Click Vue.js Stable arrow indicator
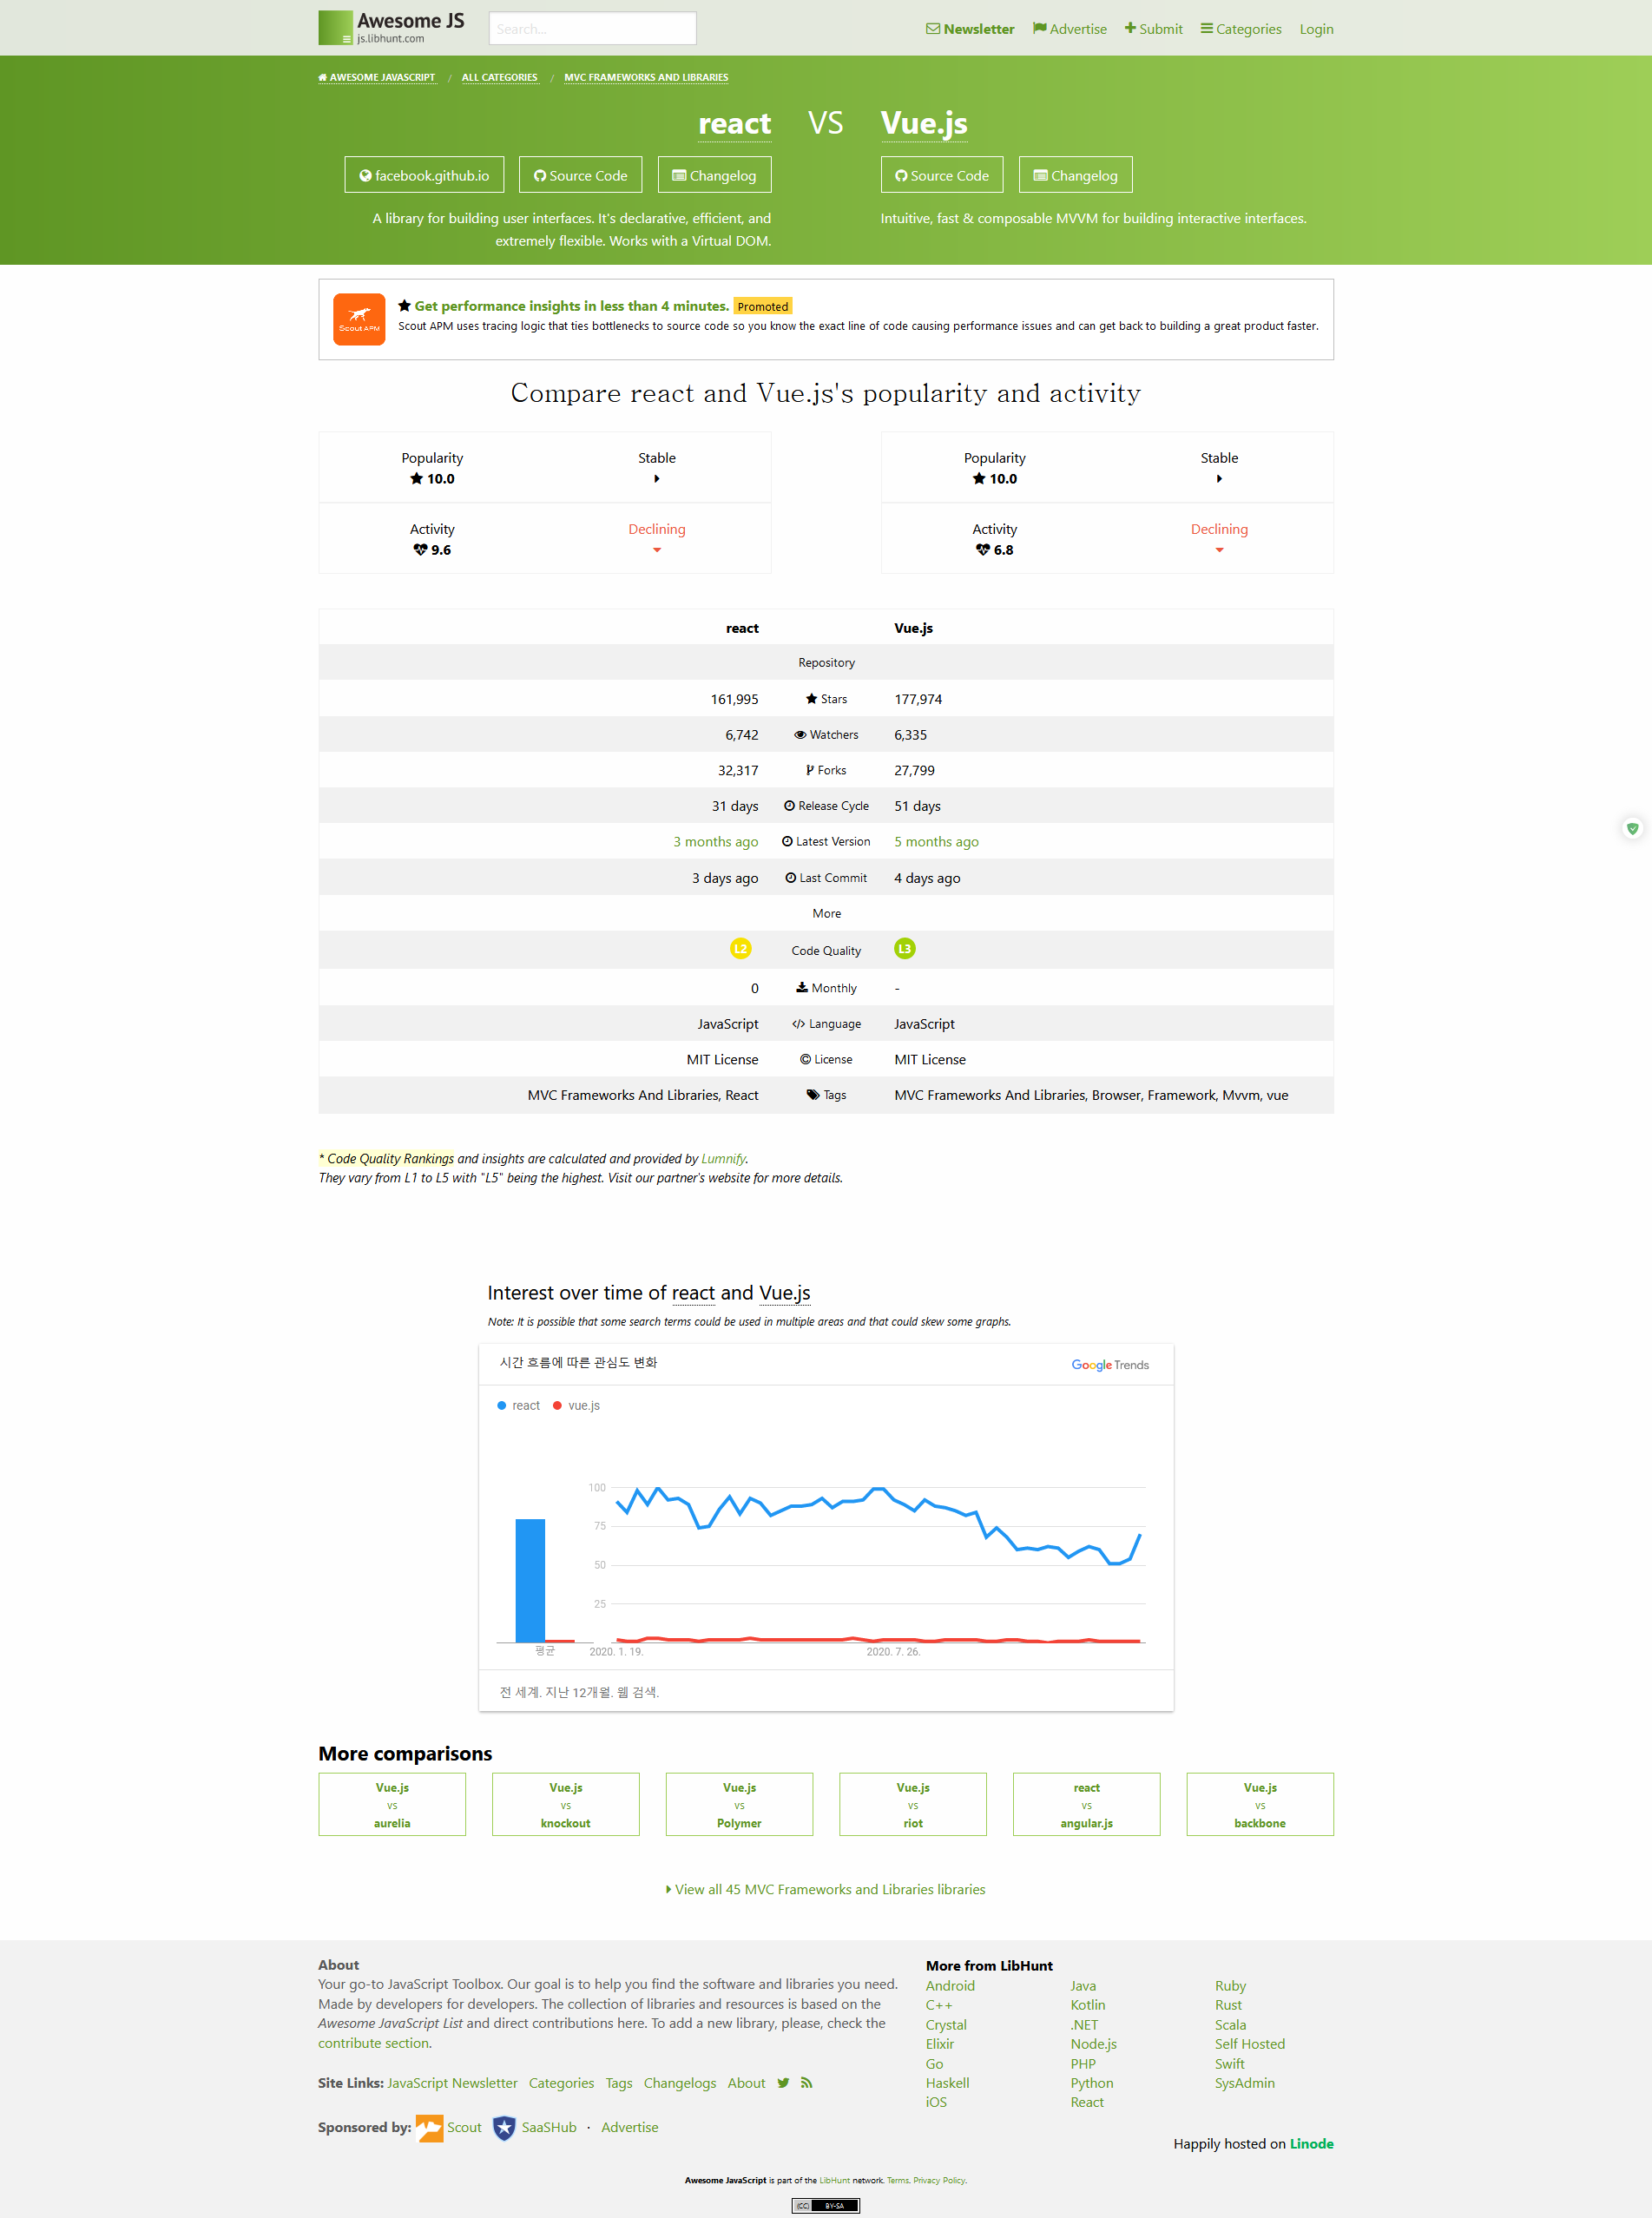Image resolution: width=1652 pixels, height=2218 pixels. point(1219,479)
